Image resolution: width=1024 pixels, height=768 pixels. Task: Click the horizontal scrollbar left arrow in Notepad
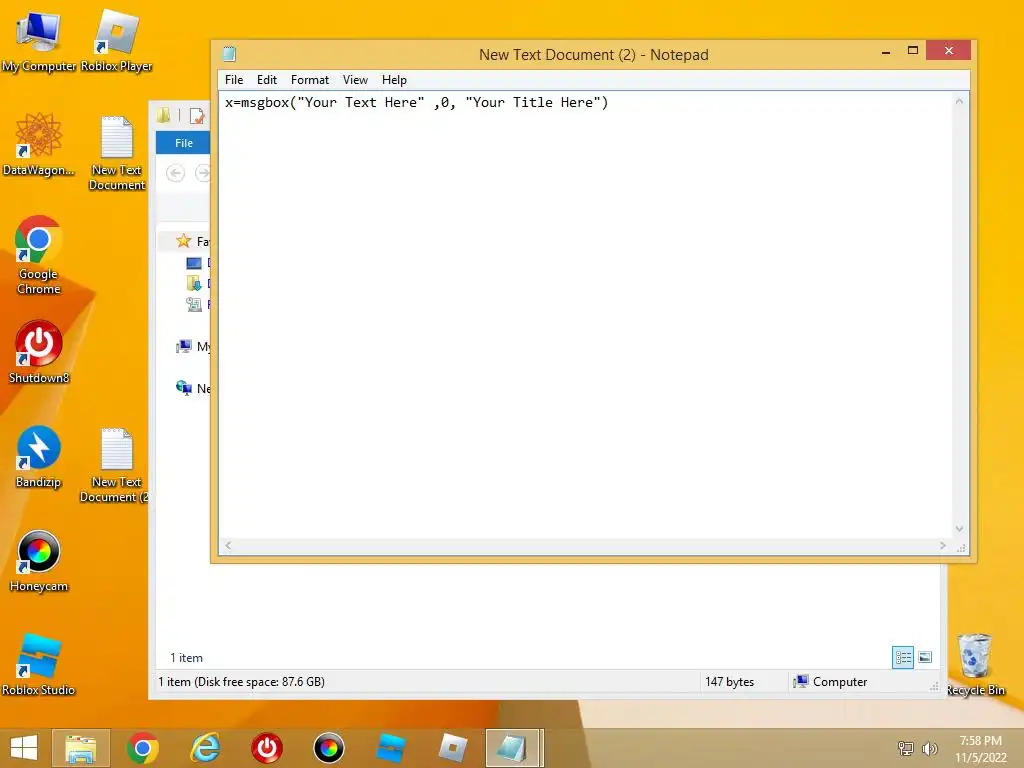coord(228,545)
